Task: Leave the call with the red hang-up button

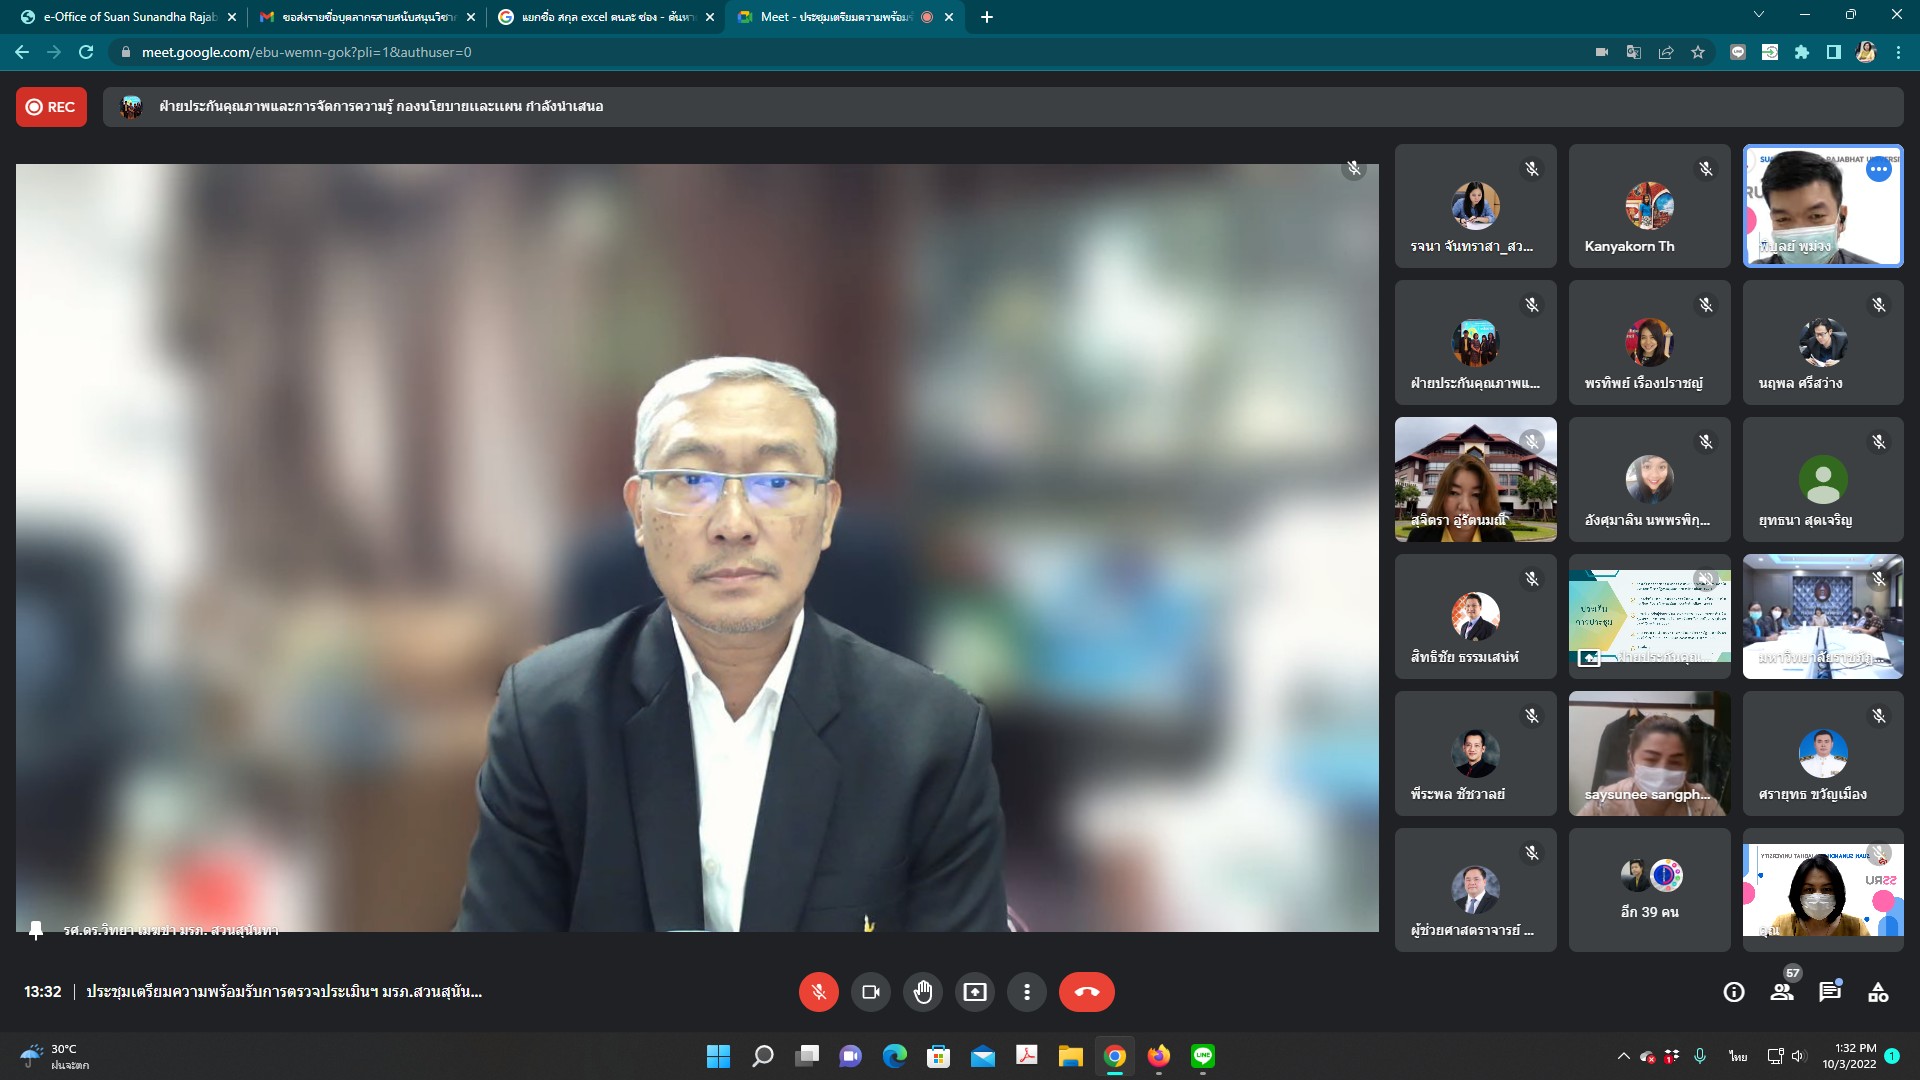Action: (1086, 992)
